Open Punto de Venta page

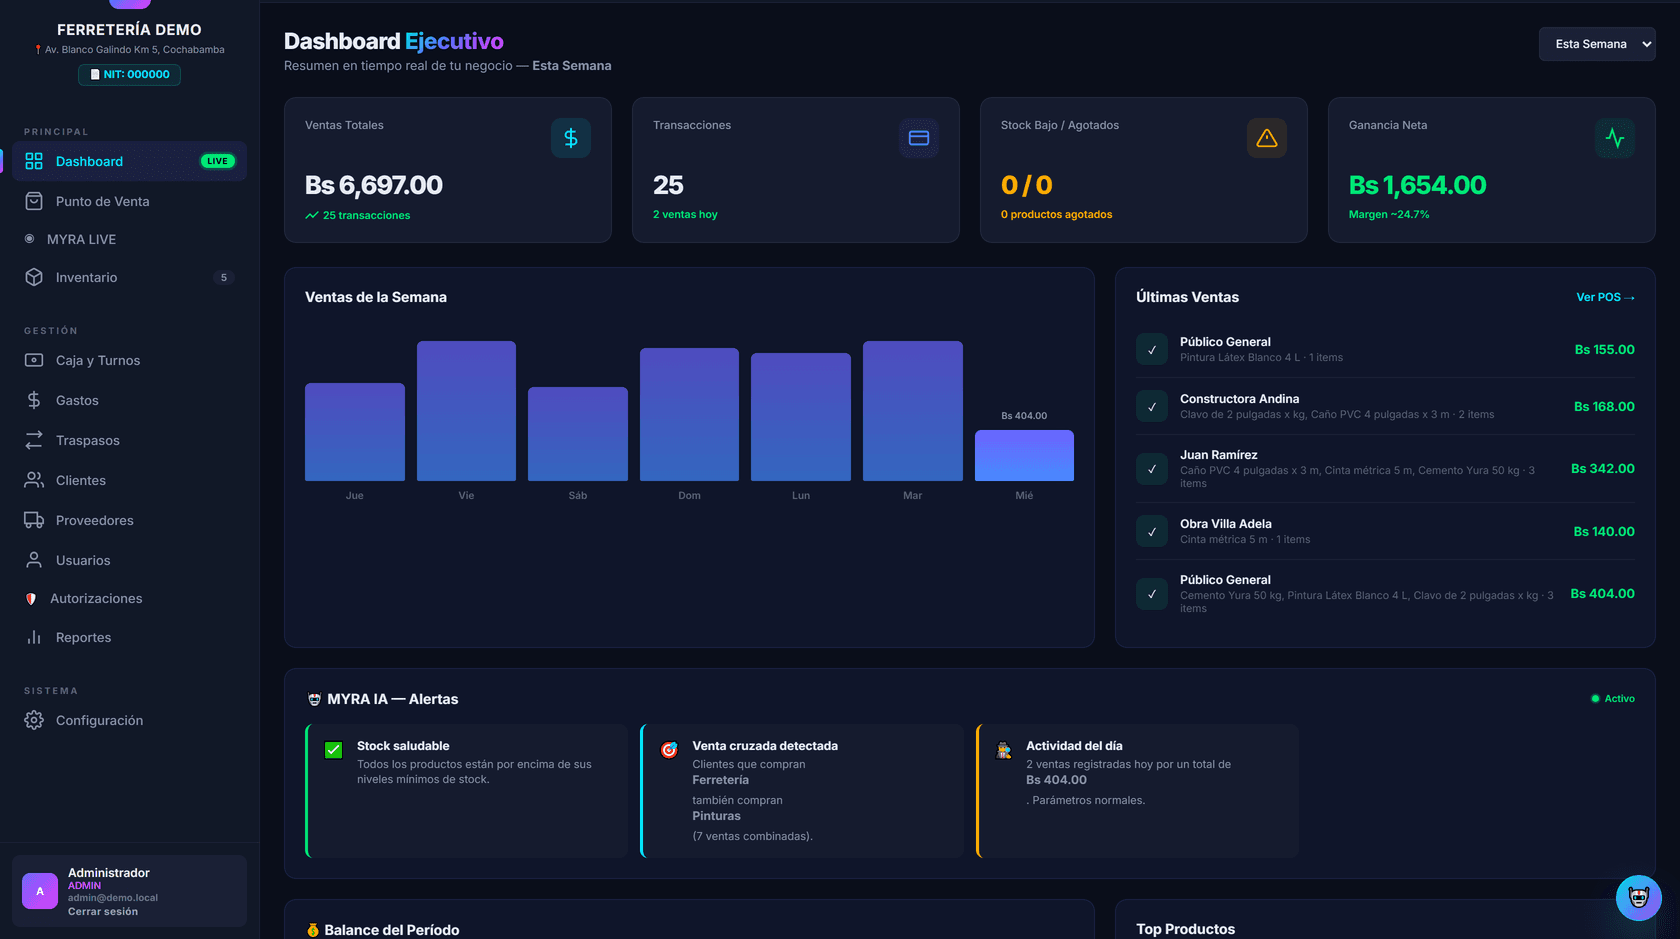click(x=129, y=201)
